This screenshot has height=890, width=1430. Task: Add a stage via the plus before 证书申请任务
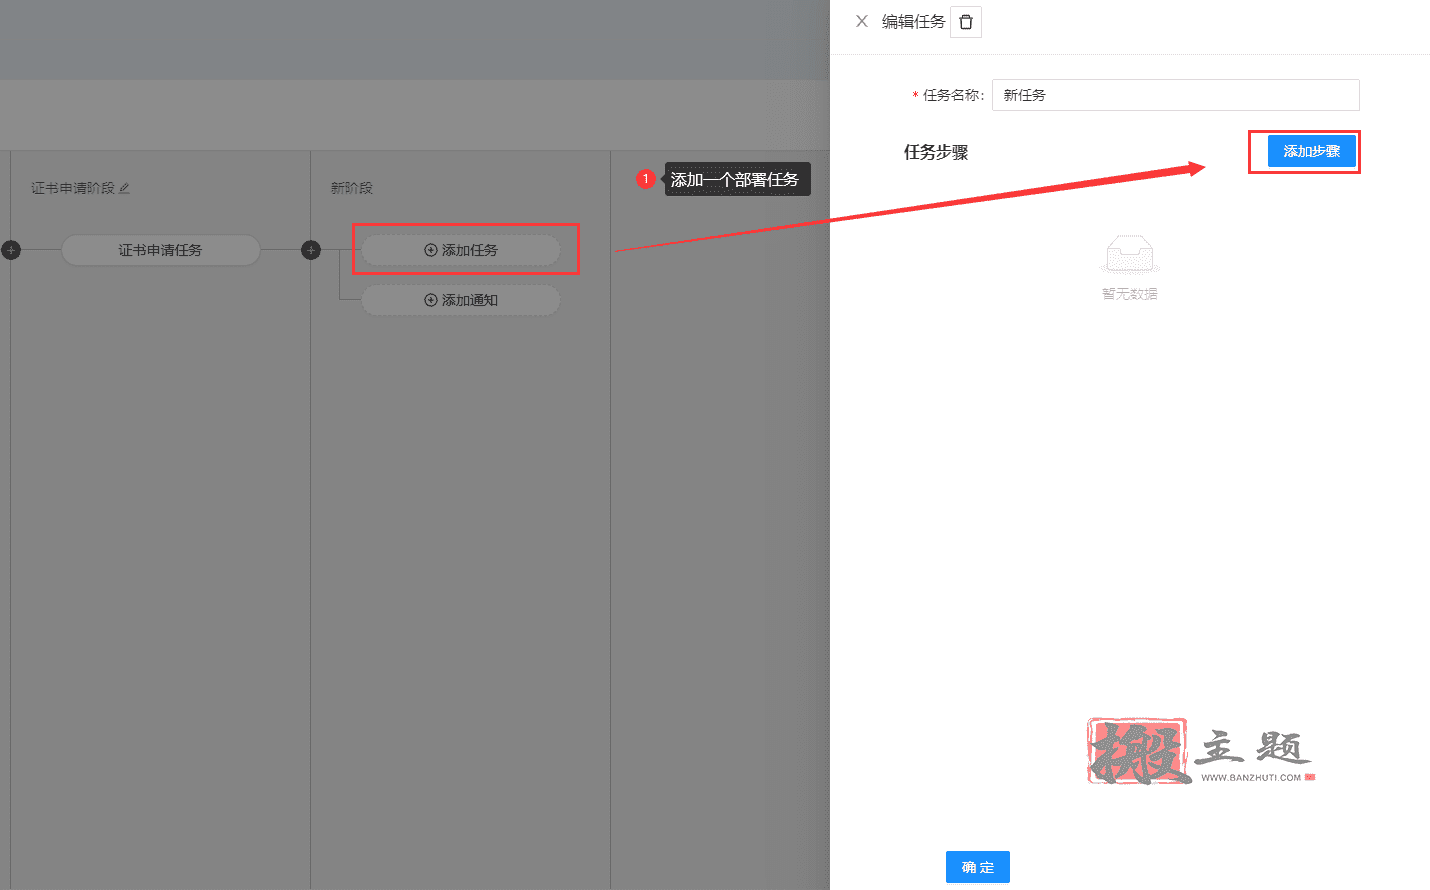point(11,250)
